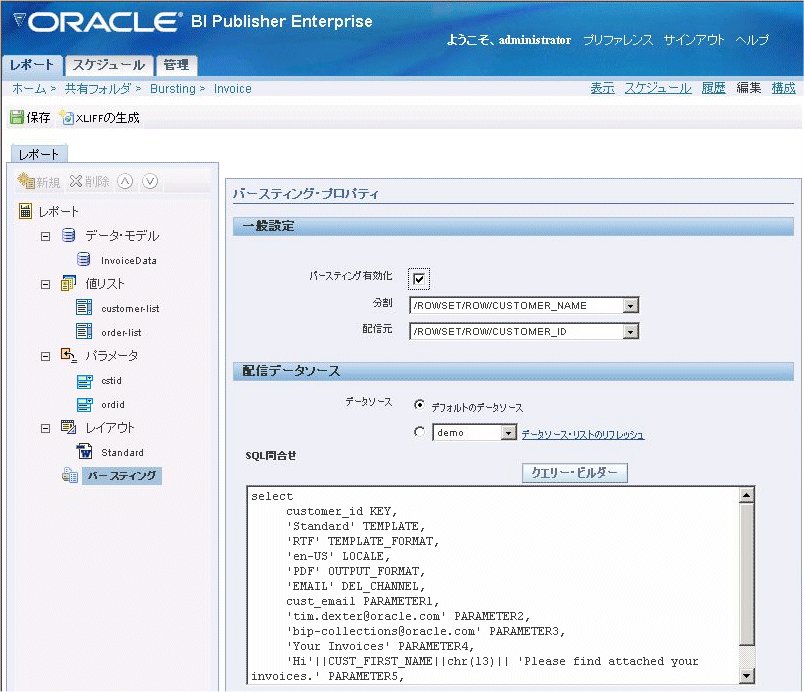Click the 編集 text at top right
The width and height of the screenshot is (804, 692).
coord(749,88)
